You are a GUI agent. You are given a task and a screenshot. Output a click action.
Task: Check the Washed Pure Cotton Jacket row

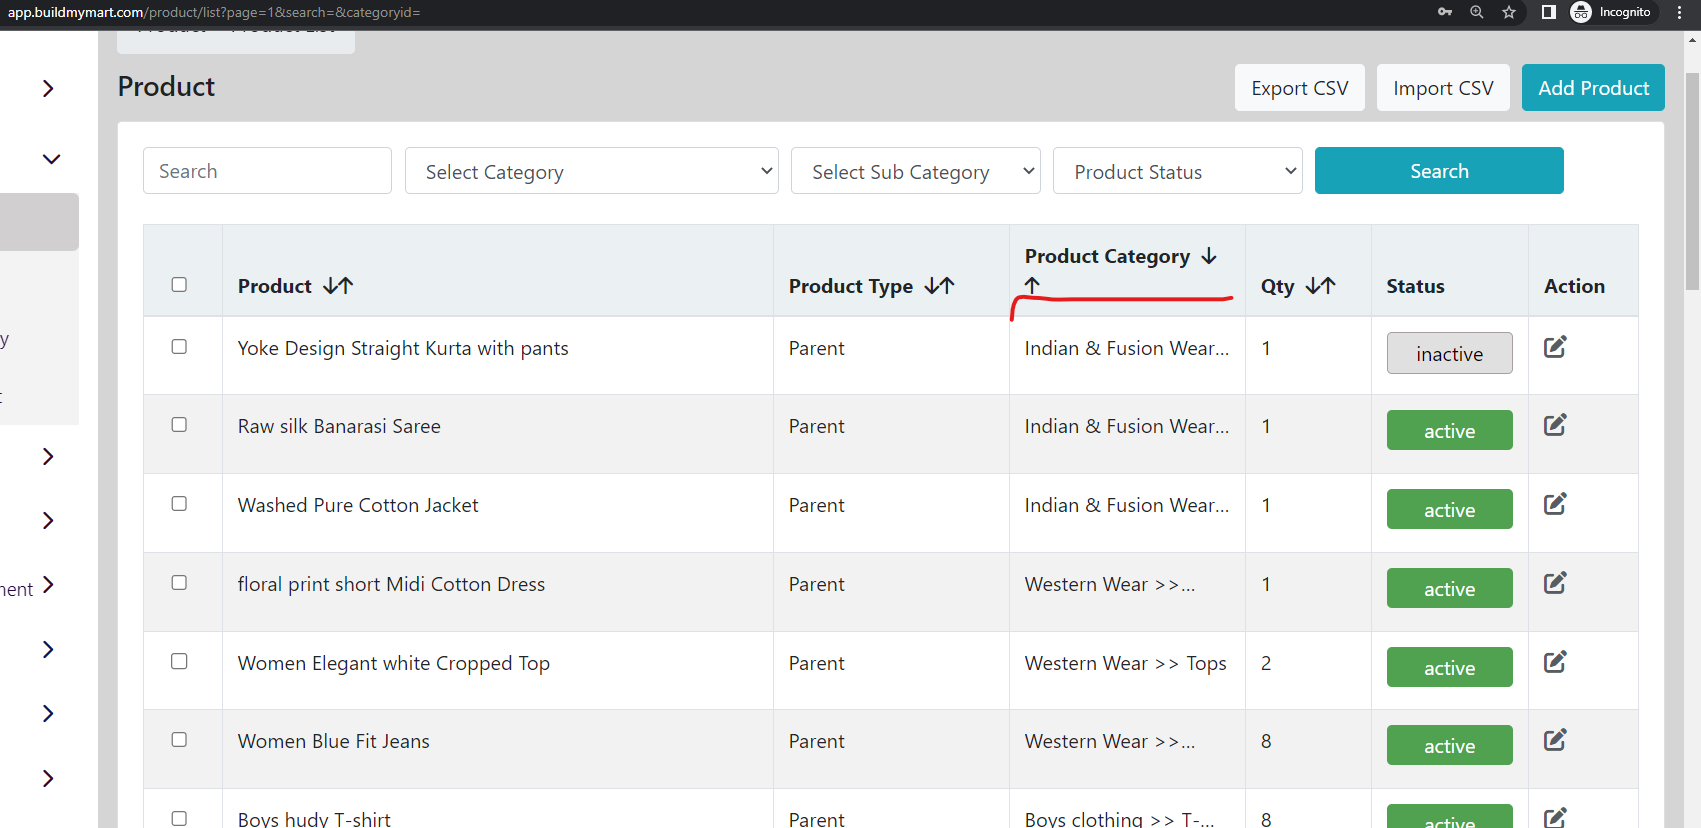click(x=179, y=504)
